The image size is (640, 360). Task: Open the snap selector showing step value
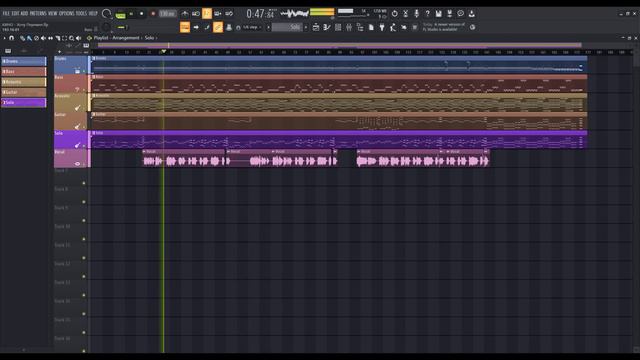point(251,27)
